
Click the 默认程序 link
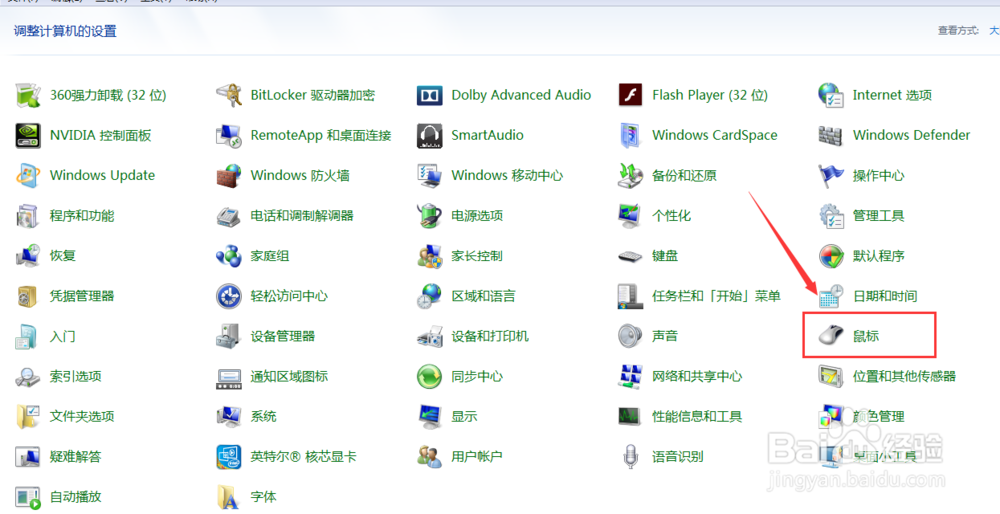pyautogui.click(x=879, y=256)
